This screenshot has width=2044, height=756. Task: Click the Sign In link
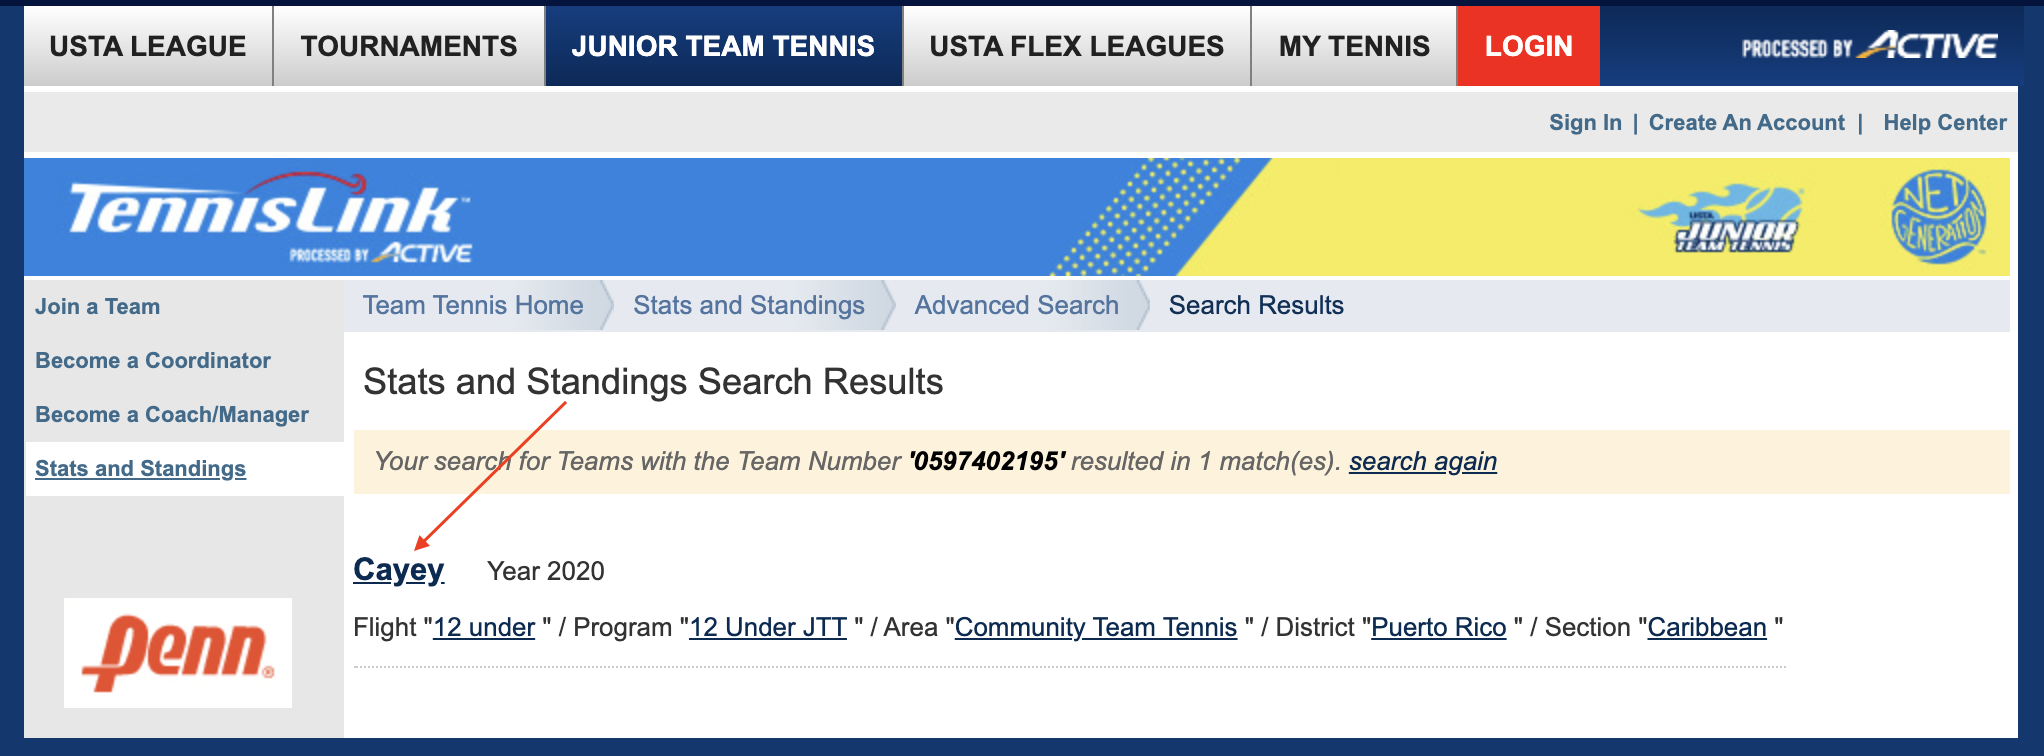click(x=1585, y=122)
